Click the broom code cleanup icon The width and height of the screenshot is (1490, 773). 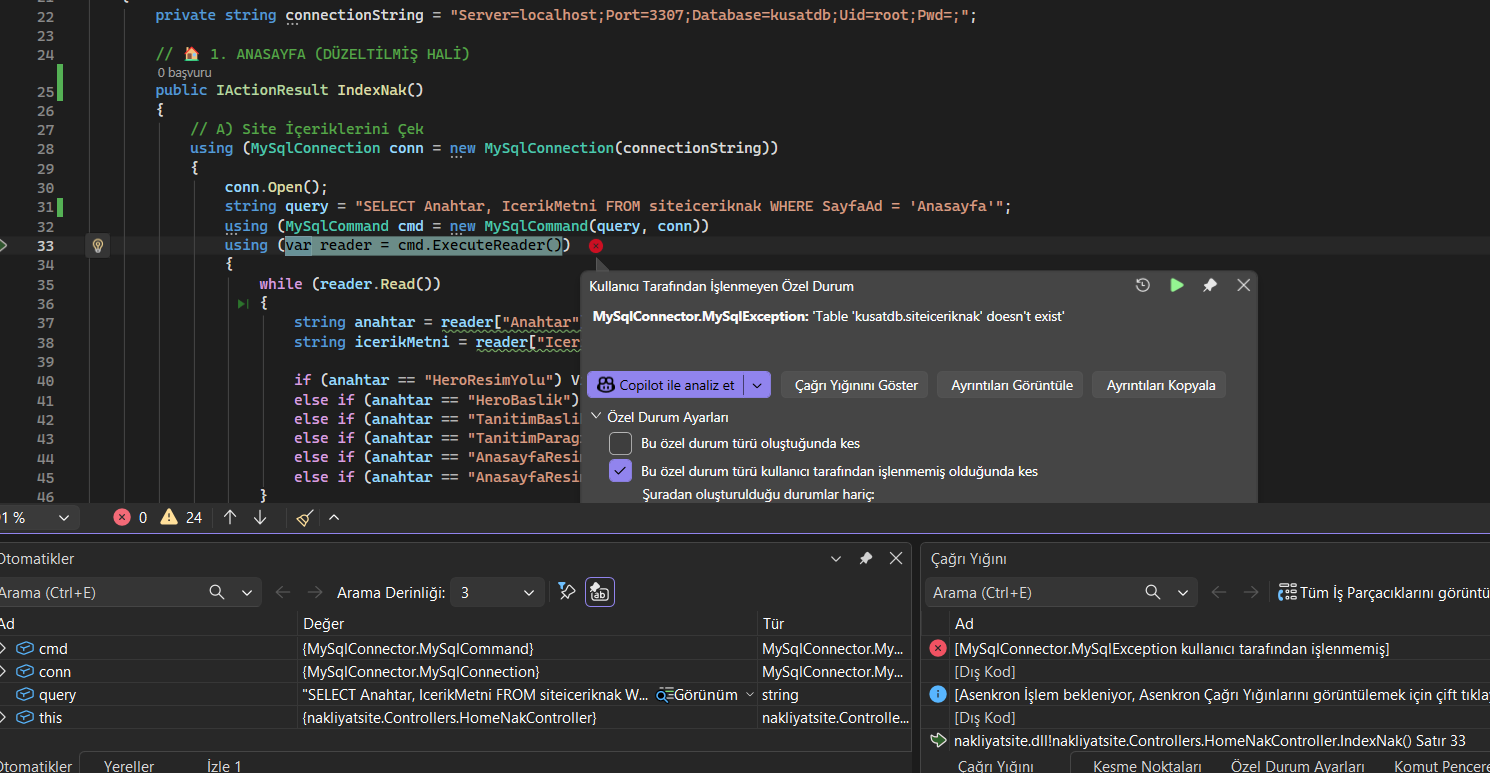[305, 518]
